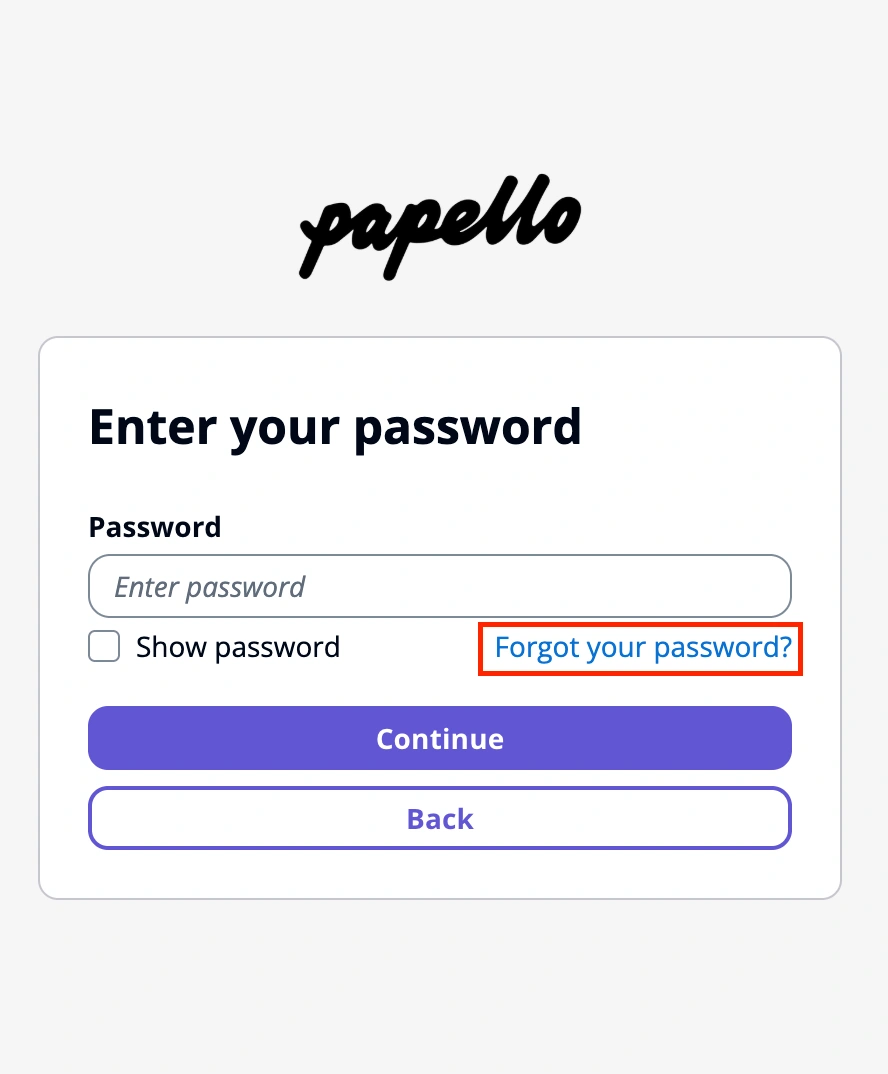
Task: Click the highlighted Forgot your password area
Action: [x=640, y=648]
